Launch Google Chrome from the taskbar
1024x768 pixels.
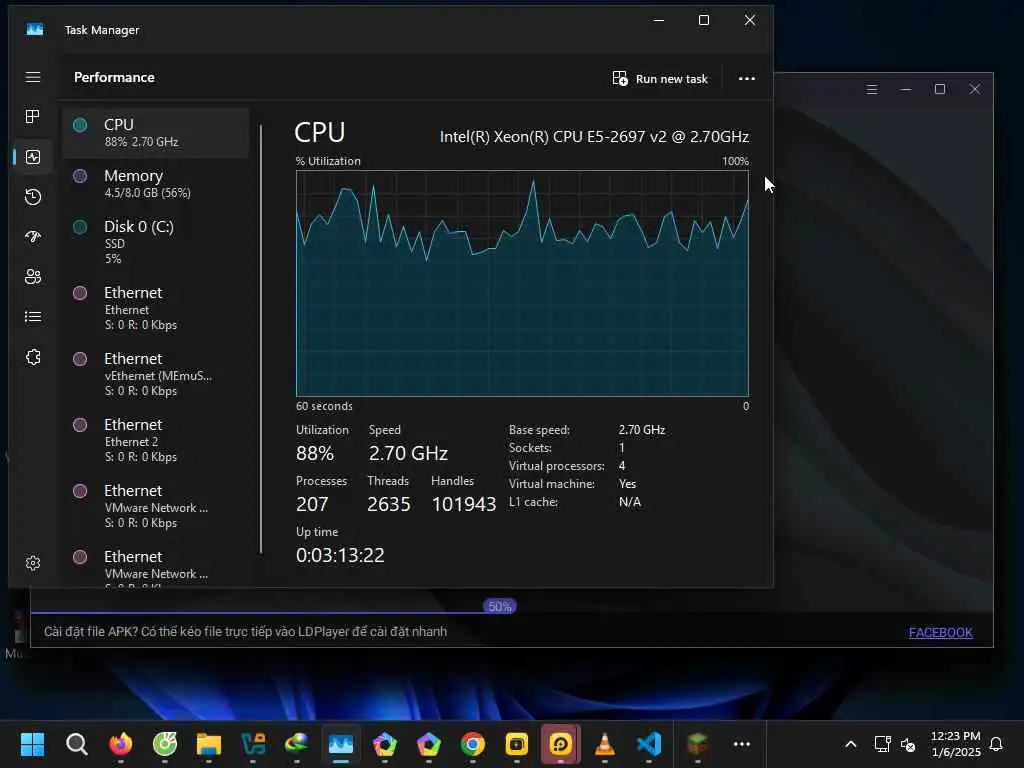[473, 744]
